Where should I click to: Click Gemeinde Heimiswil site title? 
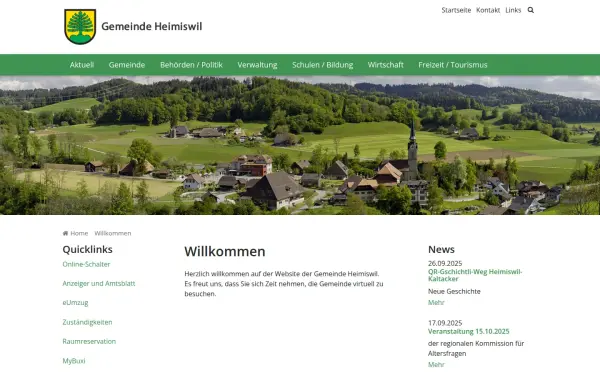click(152, 26)
